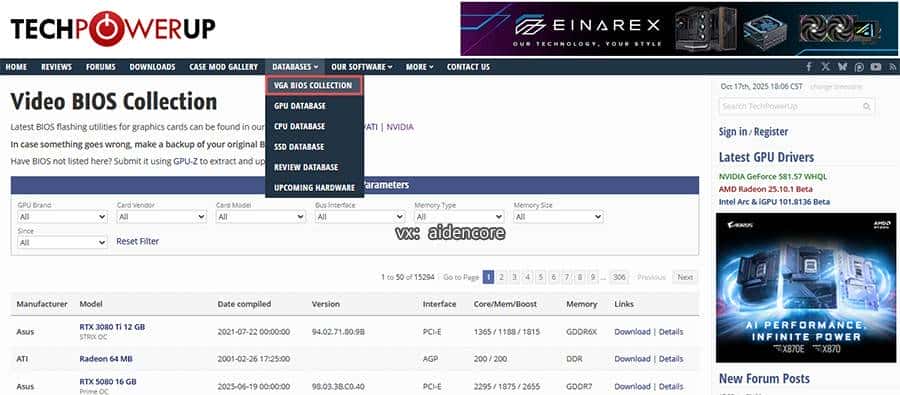Click the change timezone link
Viewport: 900px width, 395px height.
[x=836, y=87]
